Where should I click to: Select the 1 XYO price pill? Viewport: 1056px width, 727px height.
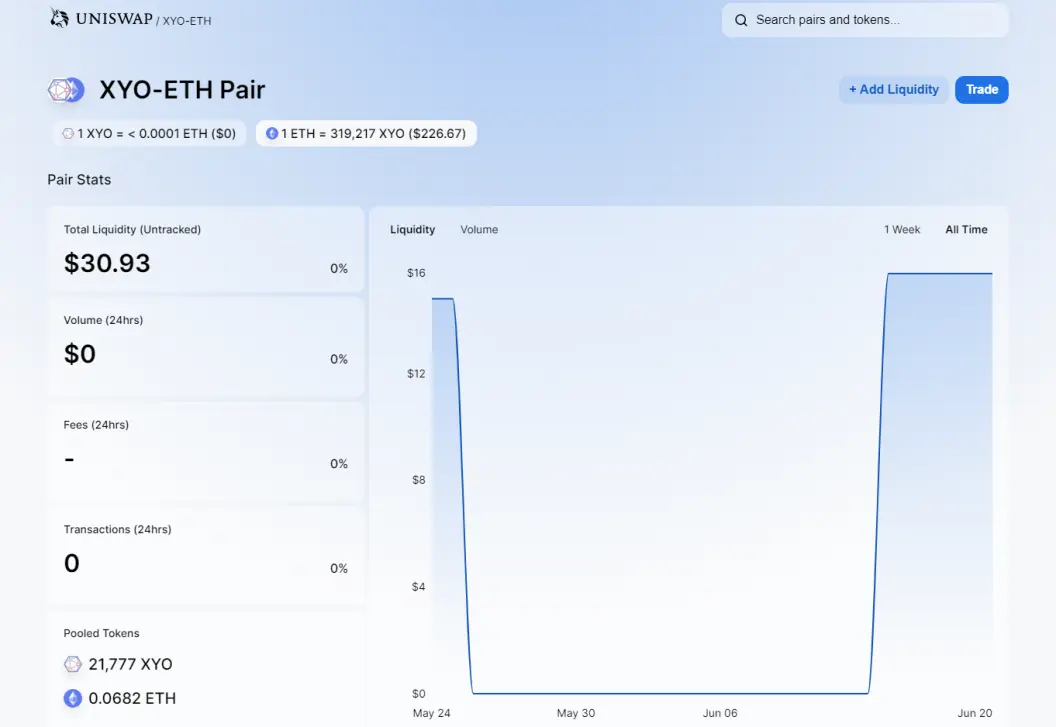(x=150, y=133)
